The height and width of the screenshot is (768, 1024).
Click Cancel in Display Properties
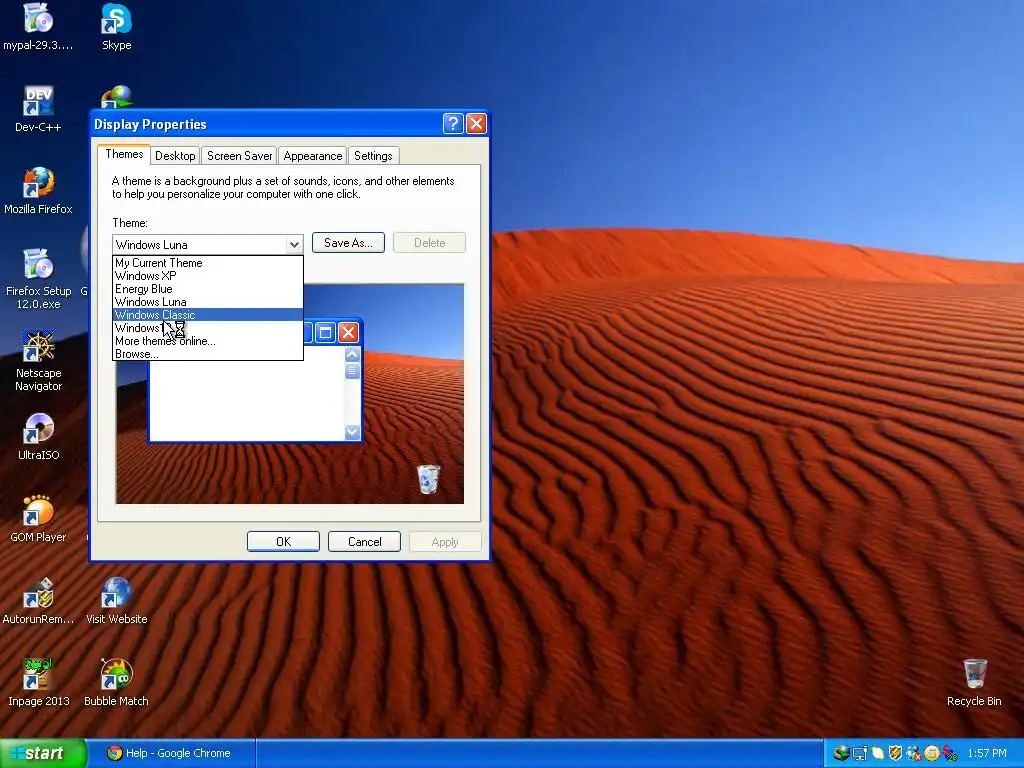point(364,541)
